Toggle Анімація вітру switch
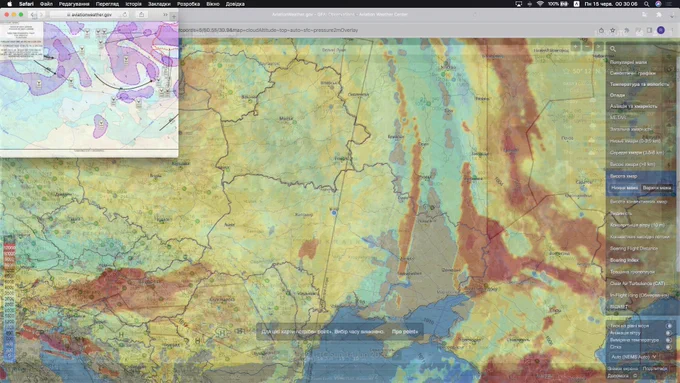680x383 pixels. click(669, 333)
